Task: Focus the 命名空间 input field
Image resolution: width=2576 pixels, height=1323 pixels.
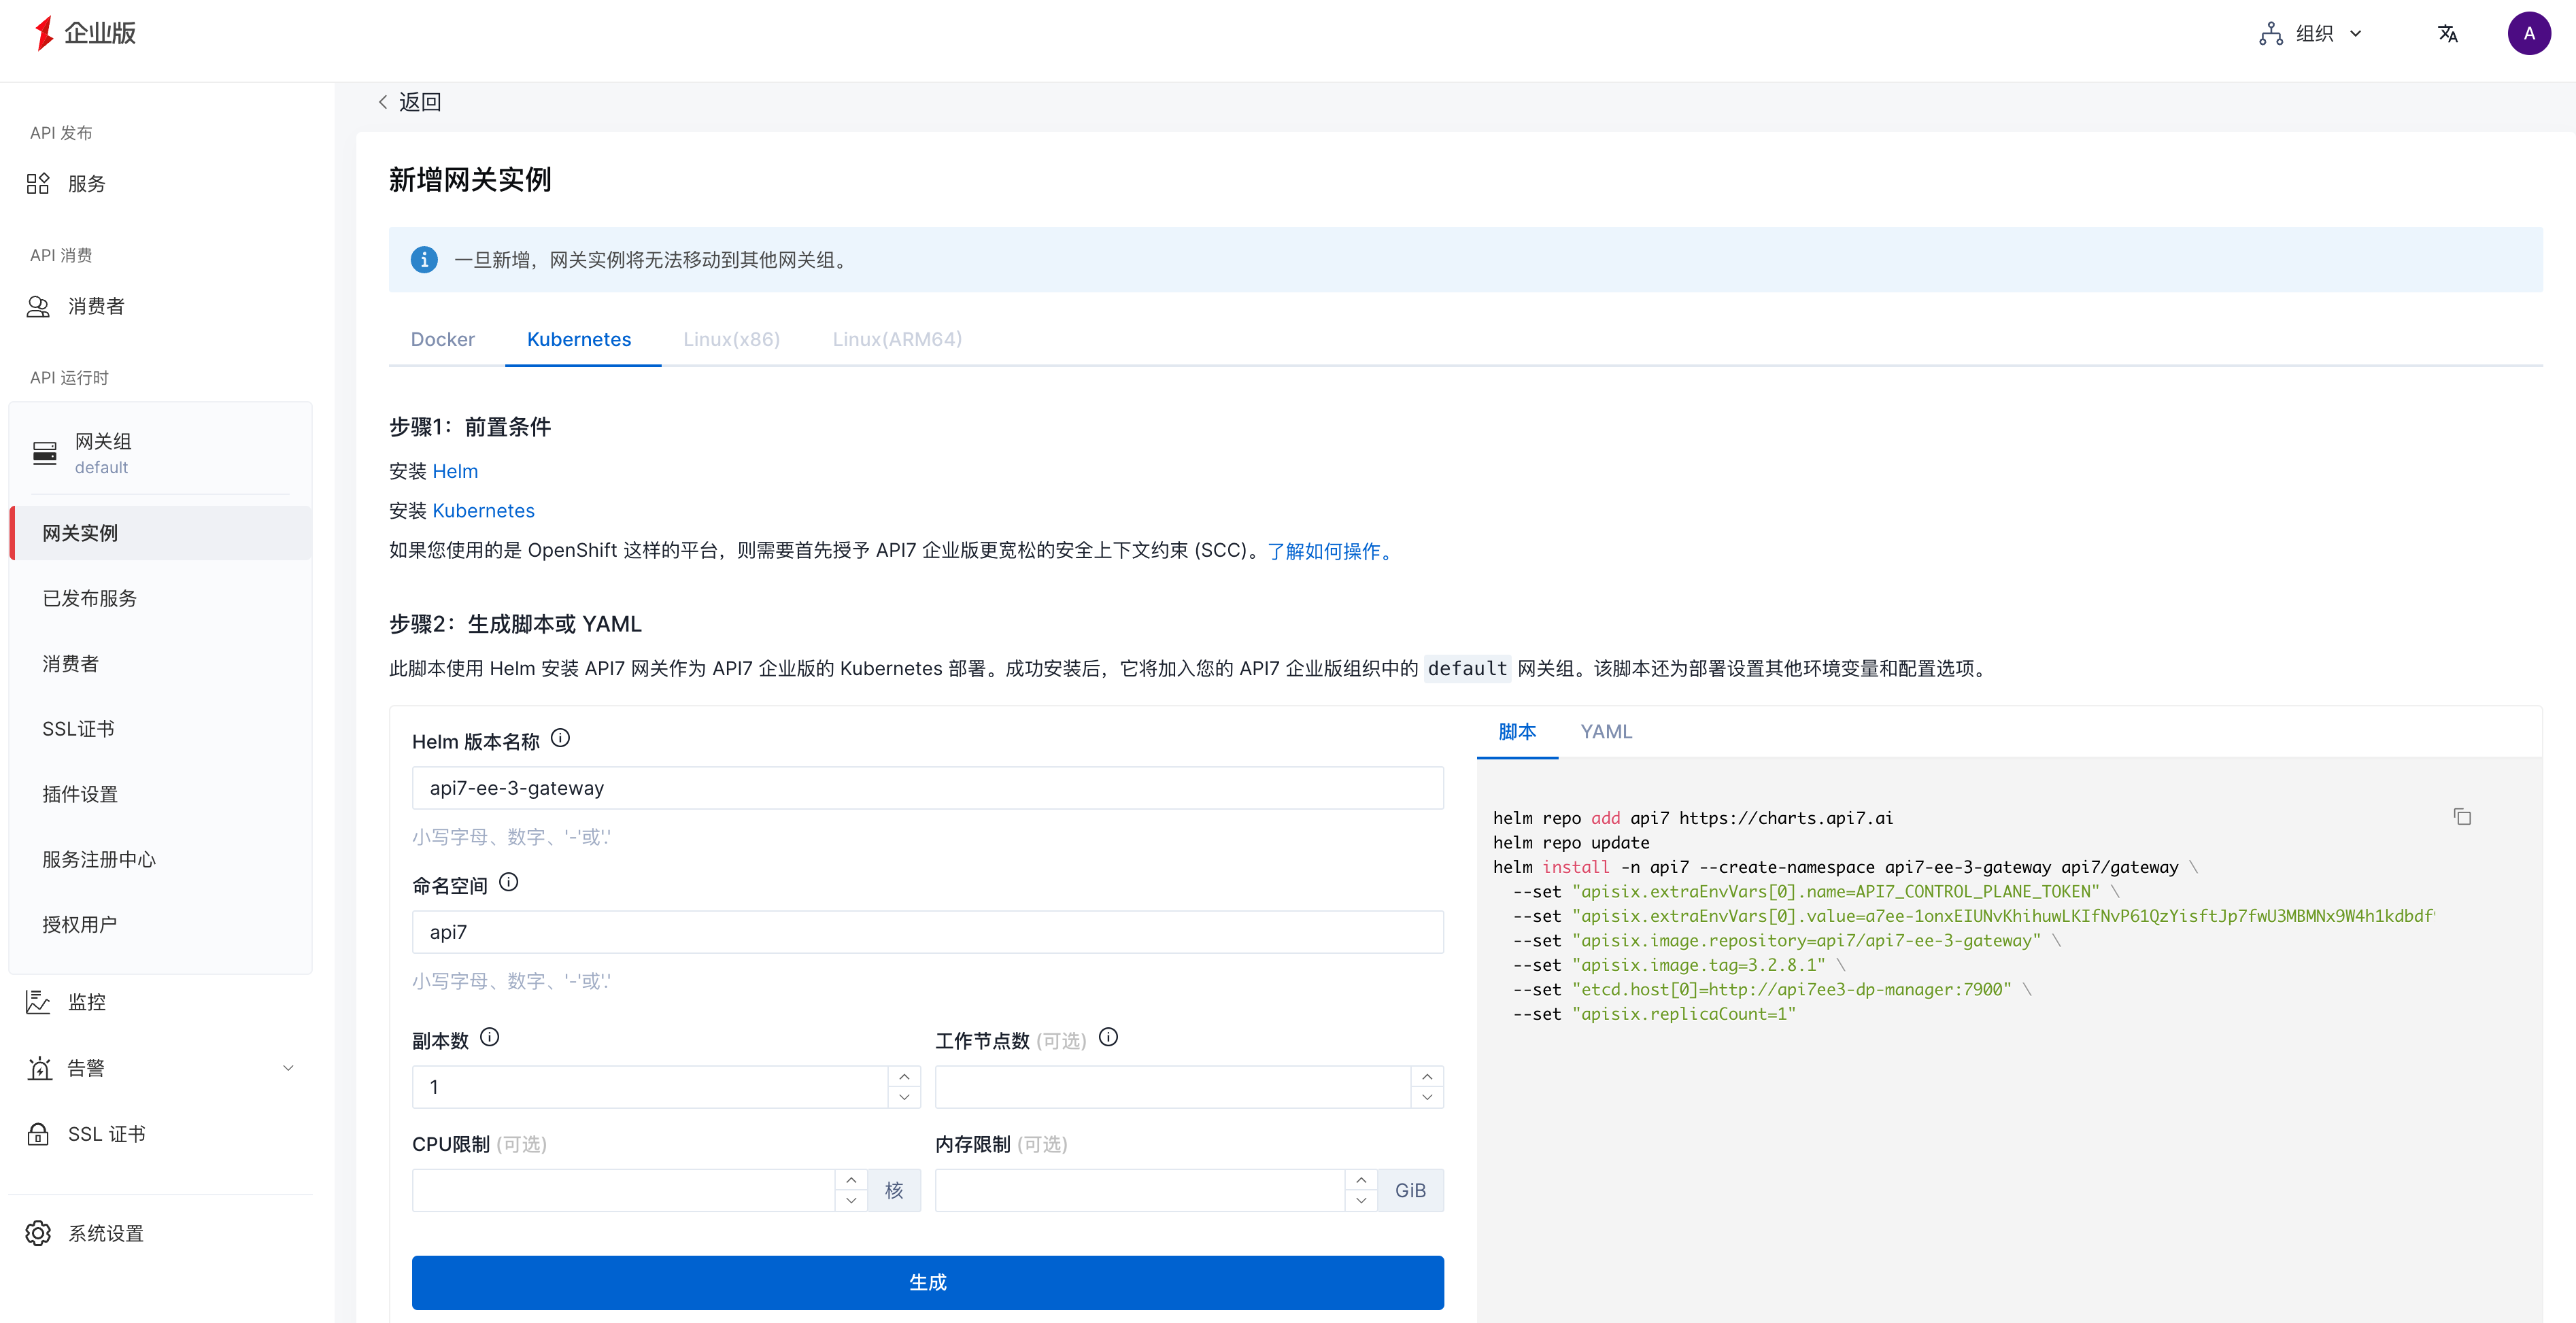Action: pyautogui.click(x=927, y=932)
